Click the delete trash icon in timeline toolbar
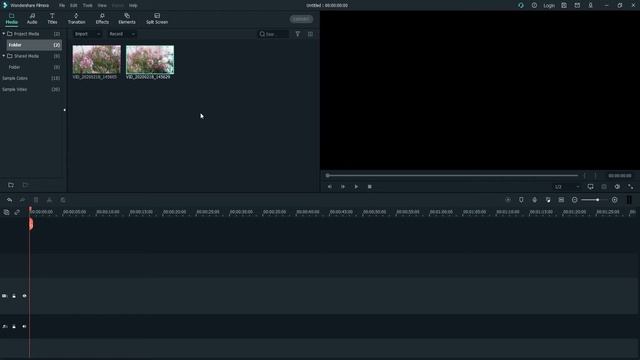 pos(36,200)
